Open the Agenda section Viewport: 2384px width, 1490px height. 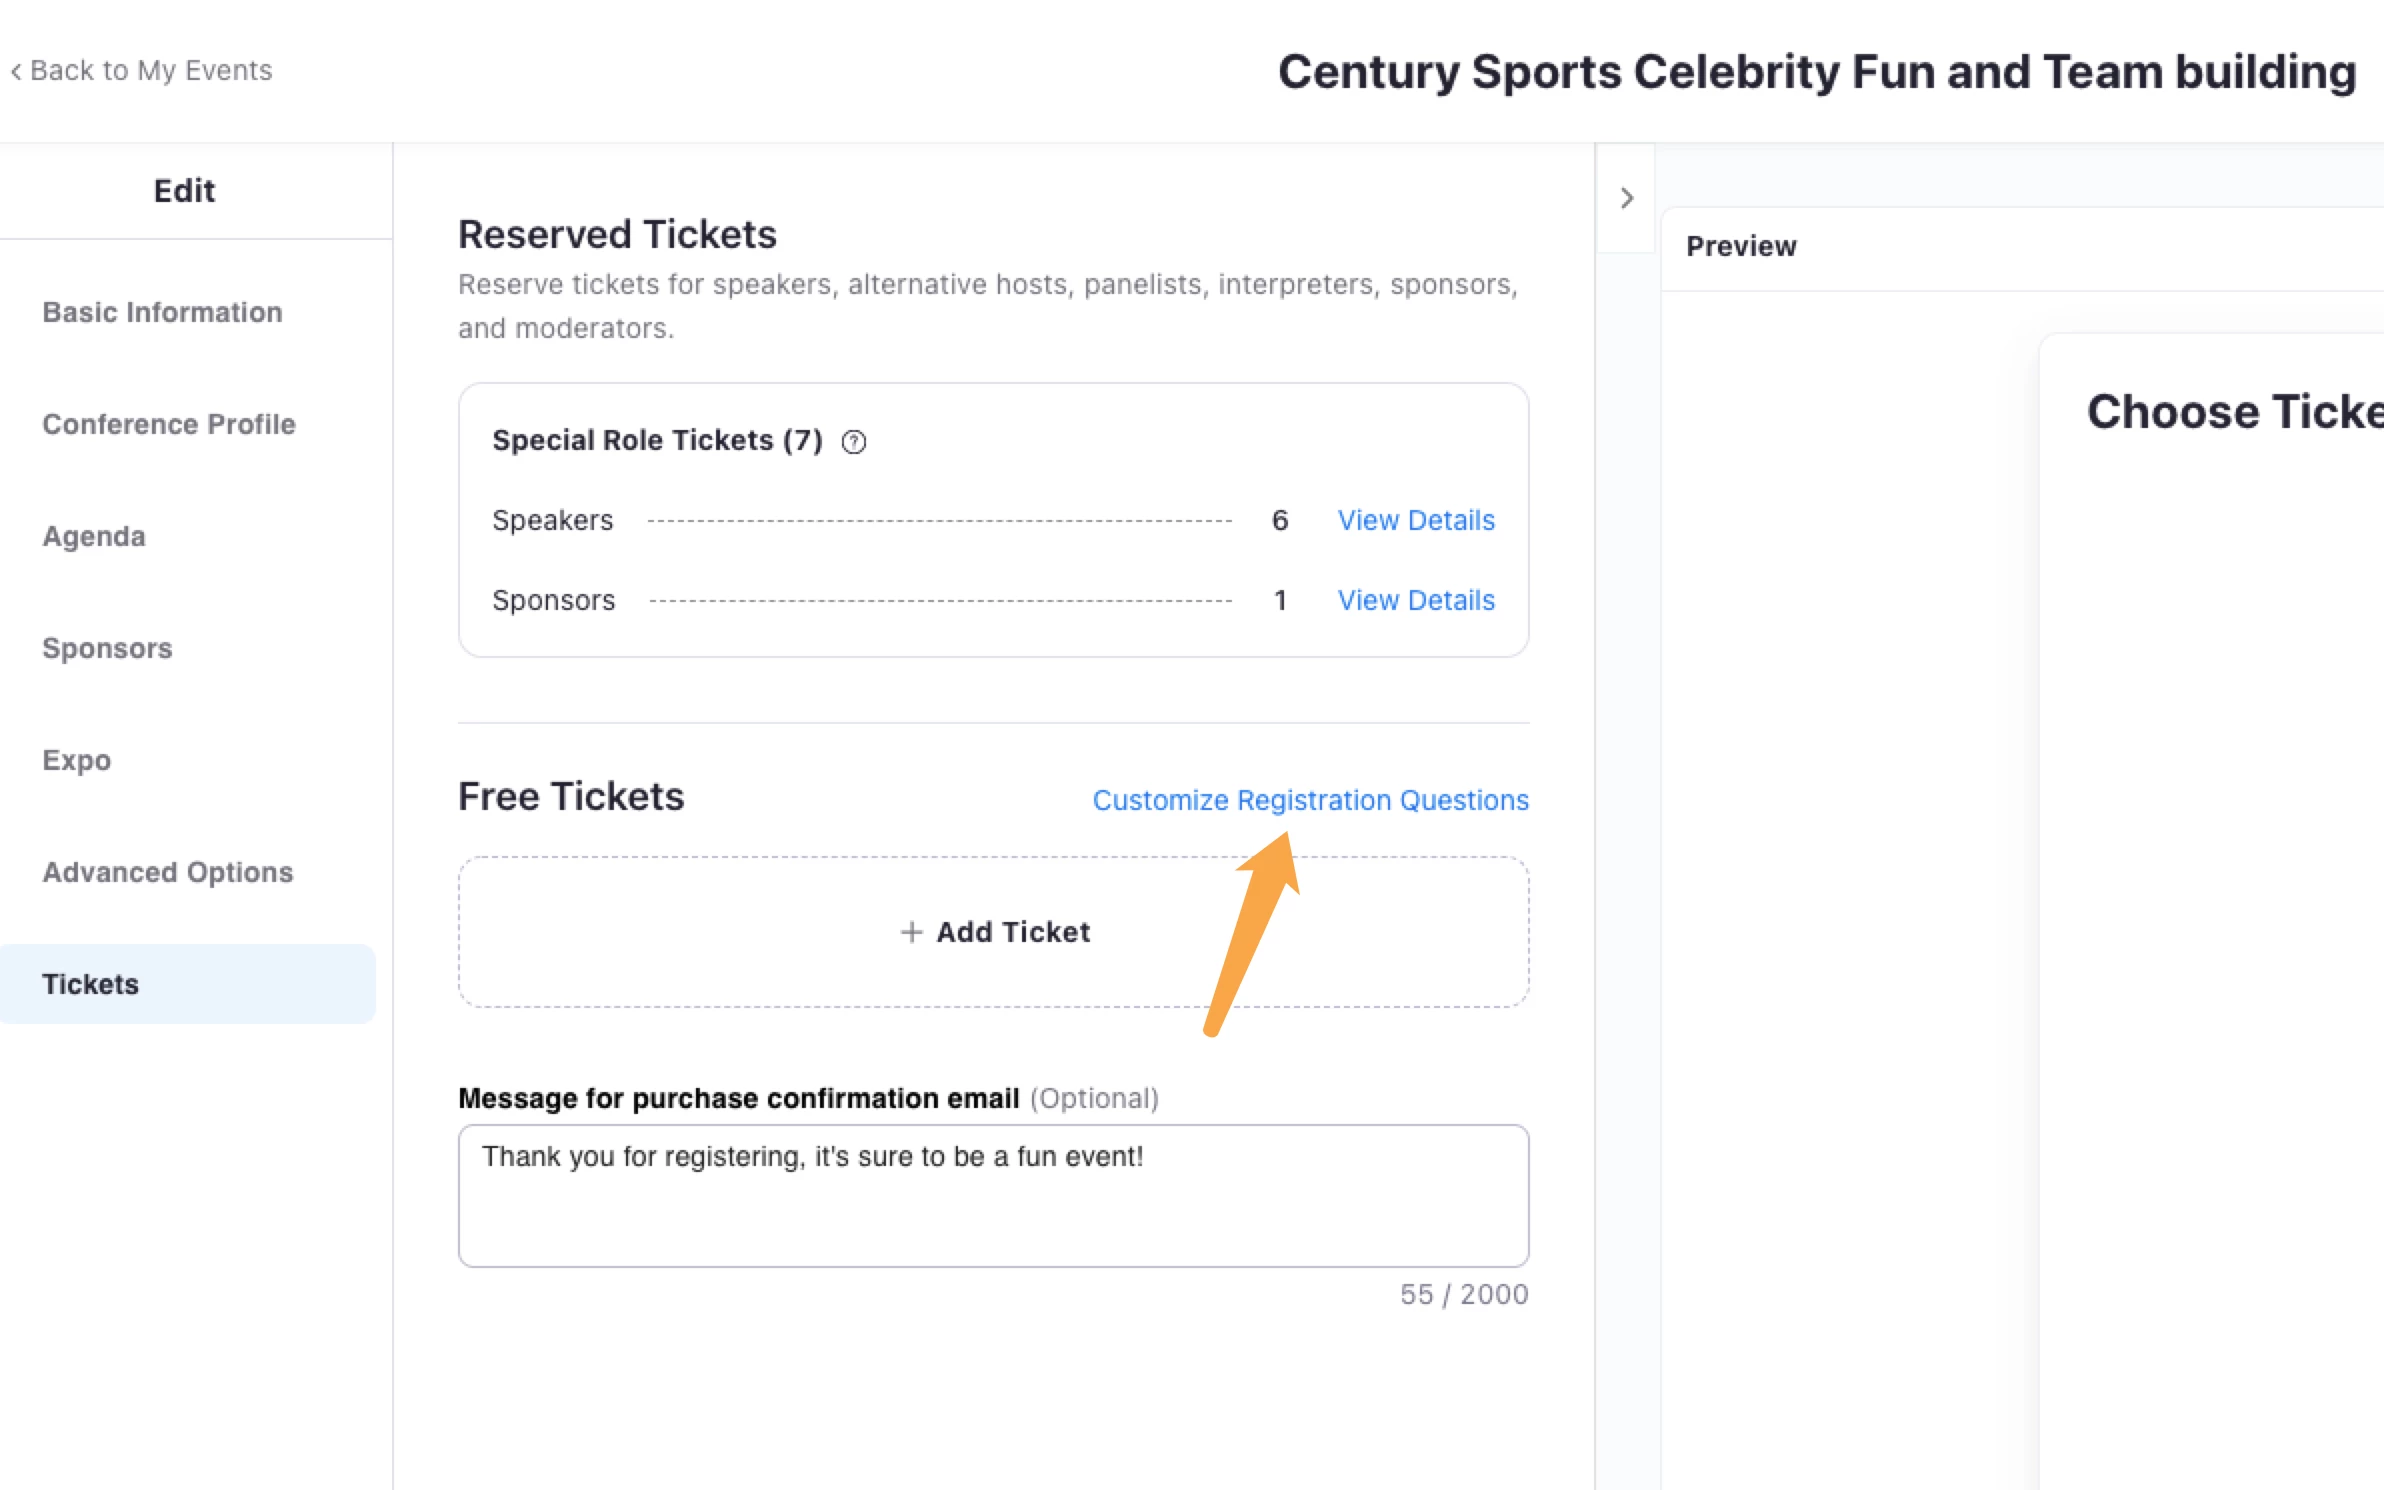coord(94,536)
